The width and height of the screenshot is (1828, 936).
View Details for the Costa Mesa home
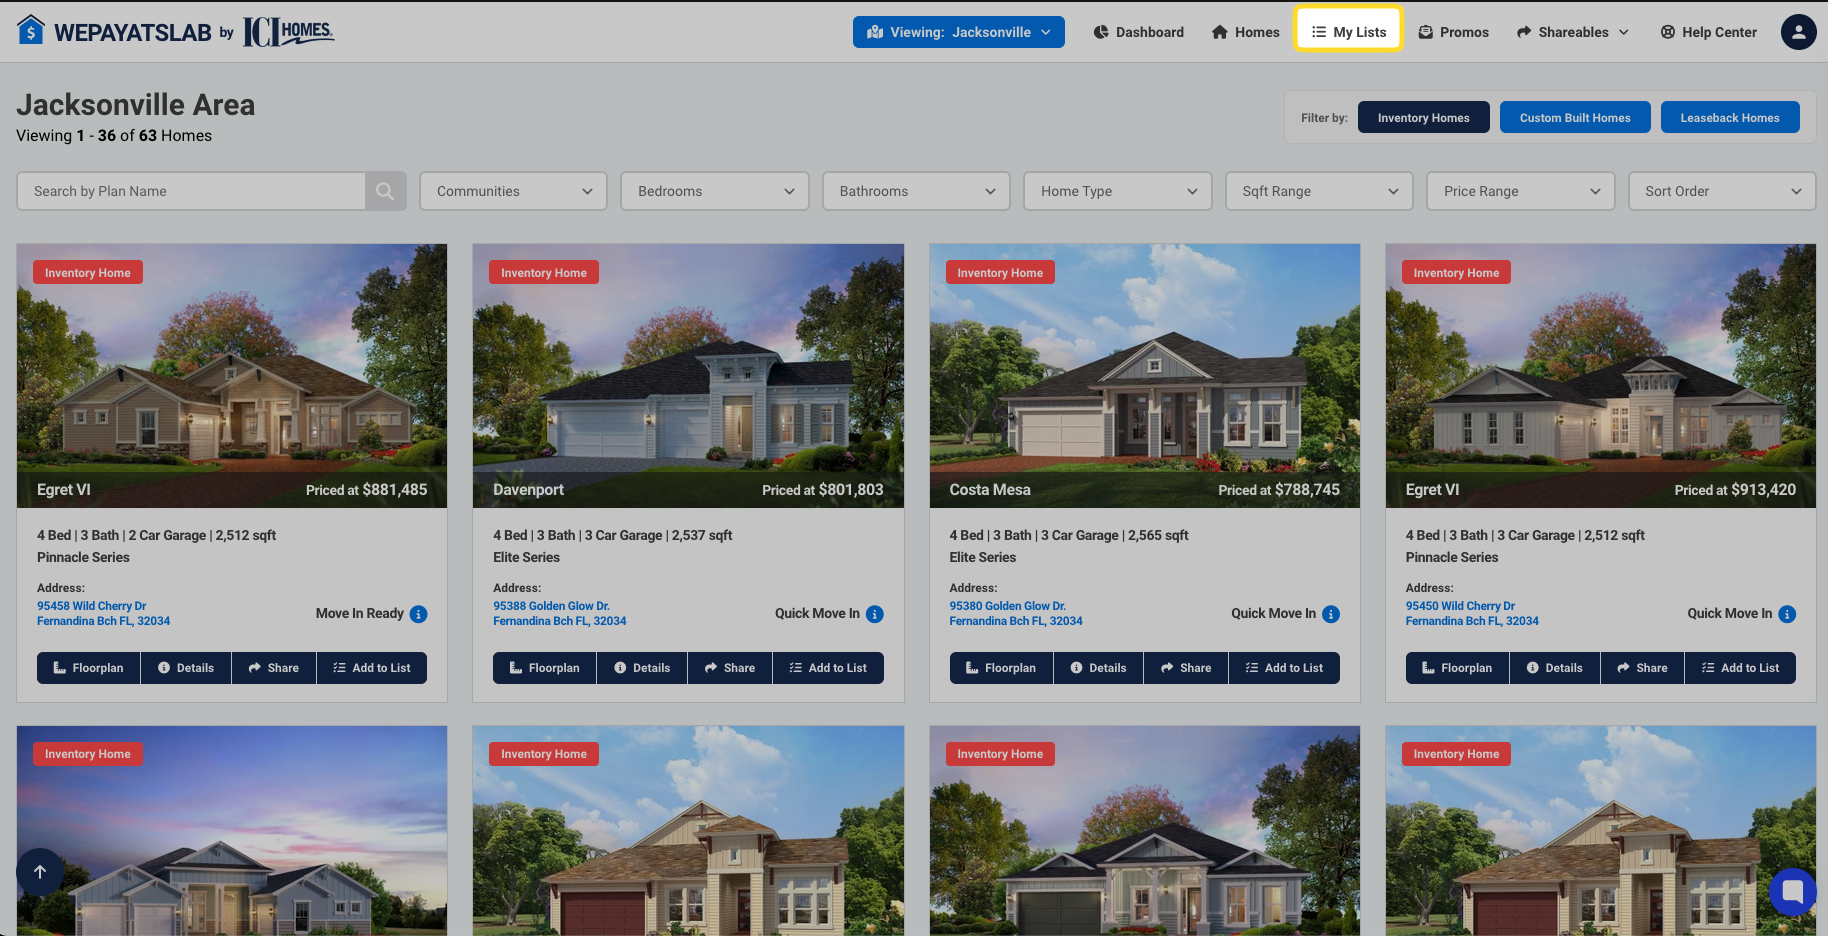click(1098, 668)
